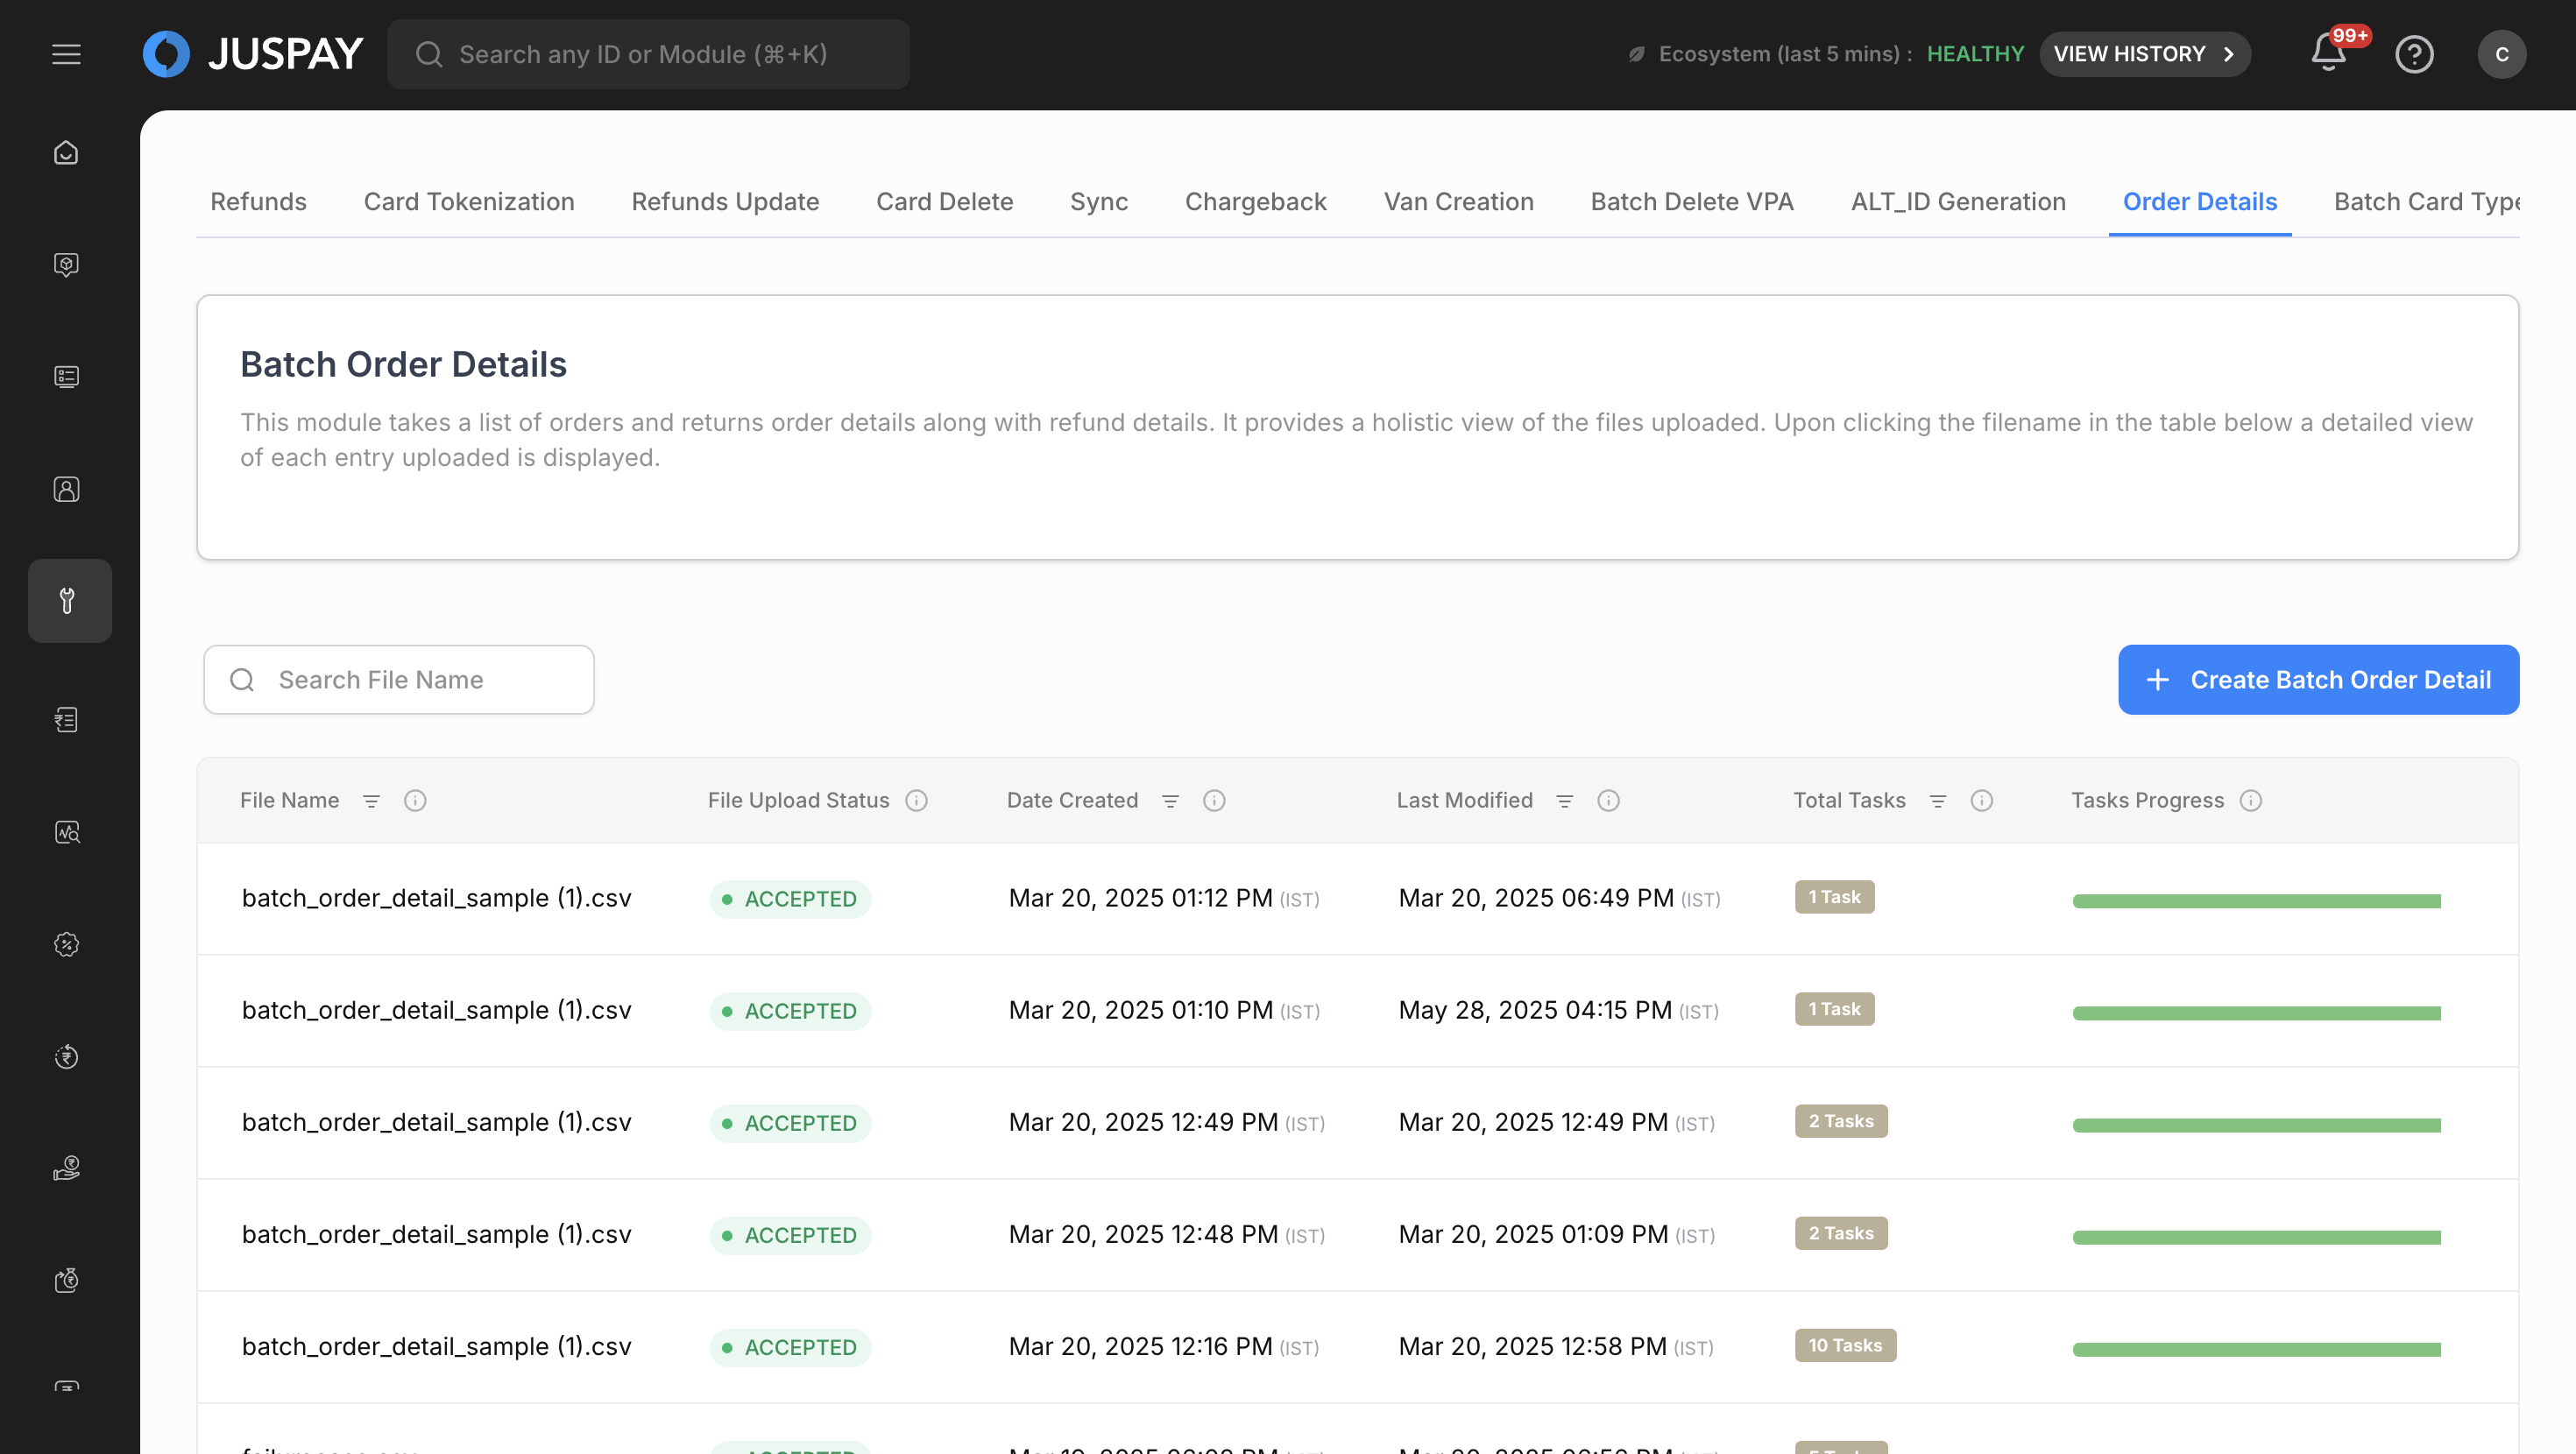Viewport: 2576px width, 1454px height.
Task: Open the user avatar C menu
Action: (2501, 54)
